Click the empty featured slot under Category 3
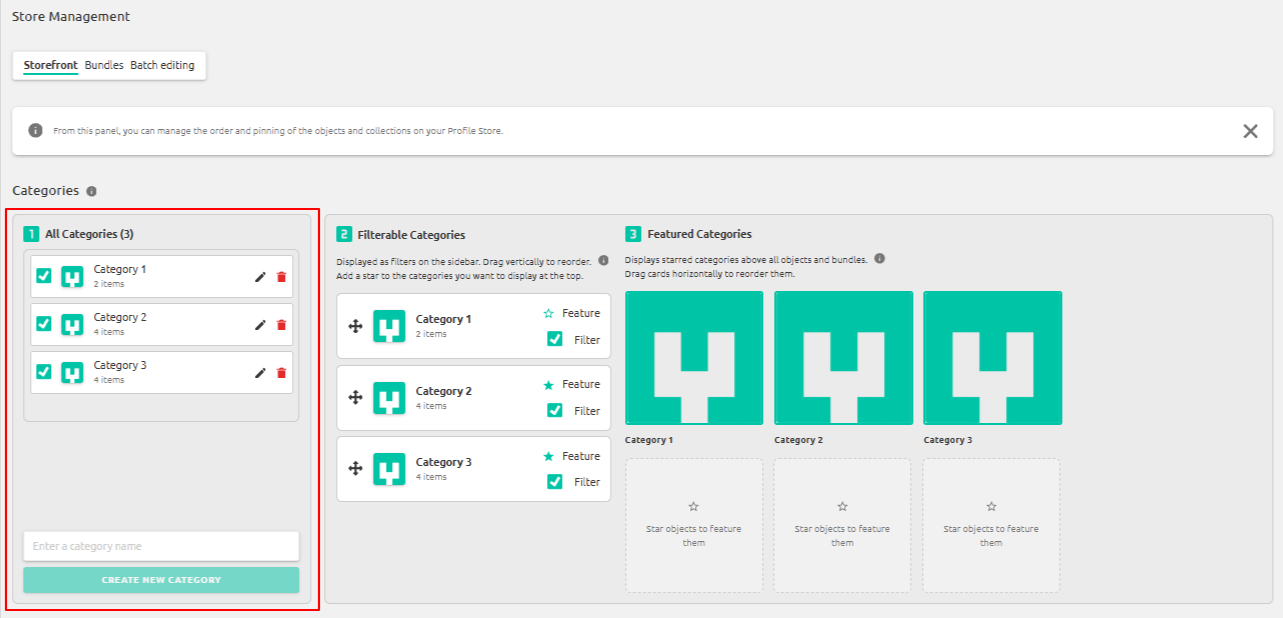Image resolution: width=1283 pixels, height=618 pixels. pos(992,525)
